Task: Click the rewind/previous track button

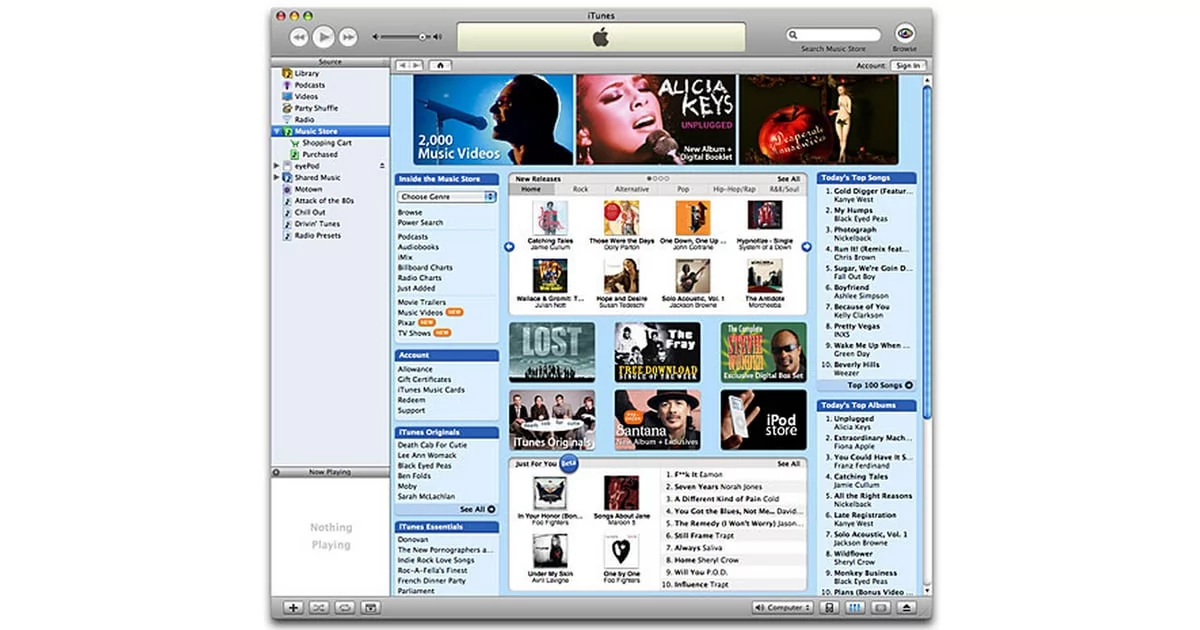Action: pos(299,37)
